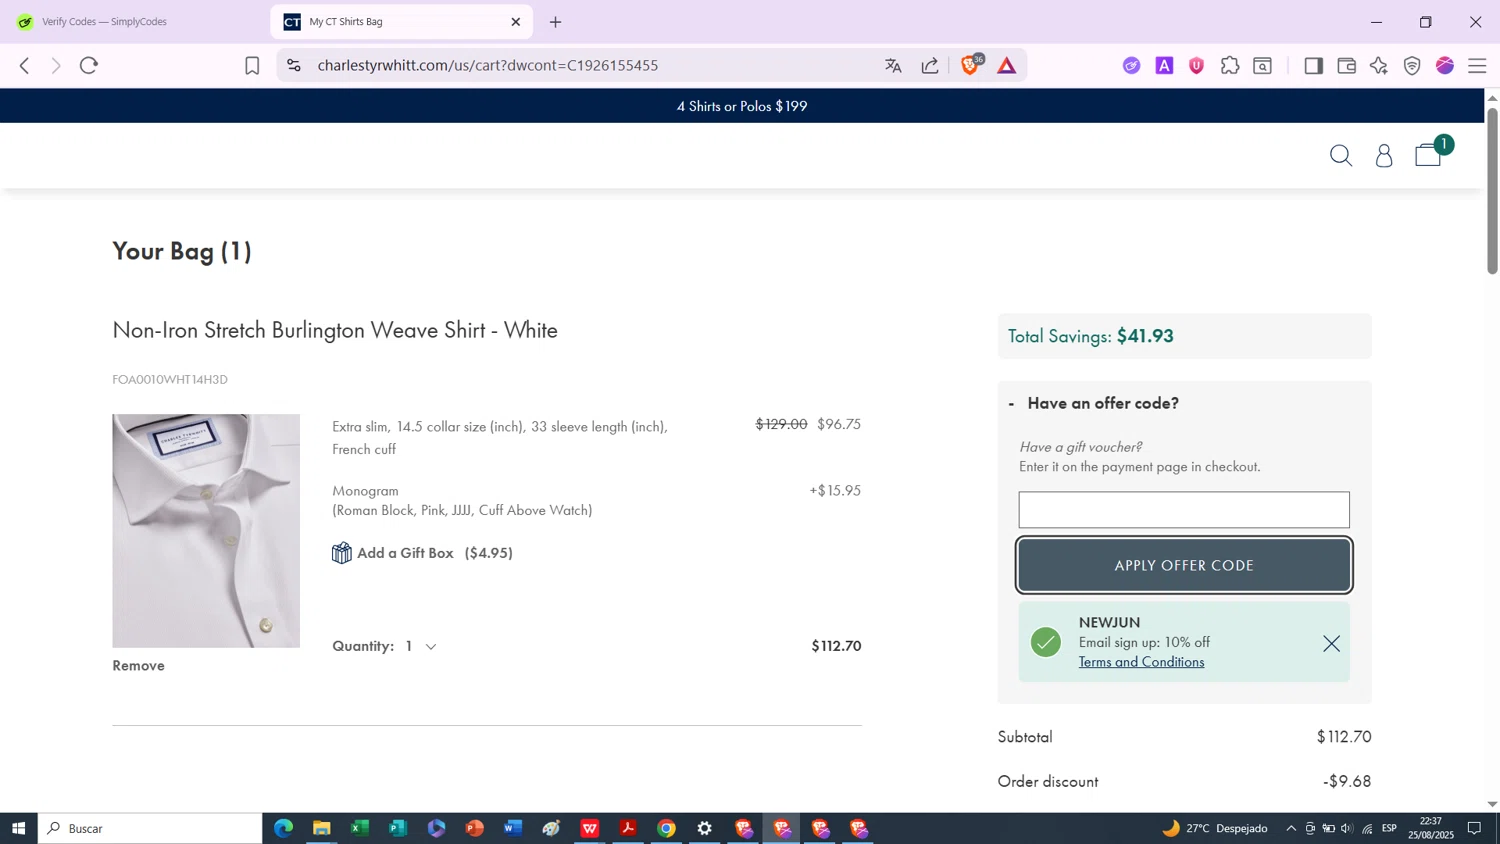Open Leo AI assistant icon
This screenshot has height=844, width=1500.
pyautogui.click(x=1379, y=66)
